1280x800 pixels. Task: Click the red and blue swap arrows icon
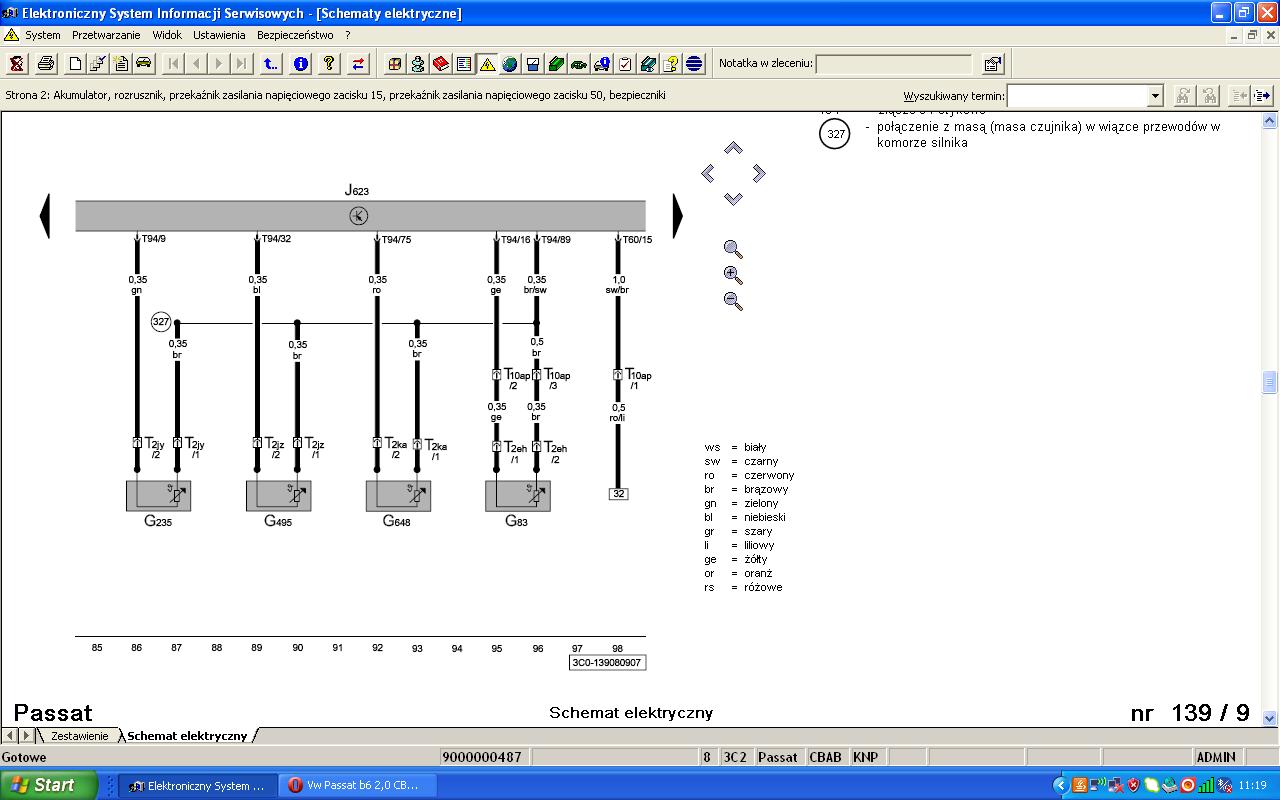pyautogui.click(x=358, y=64)
